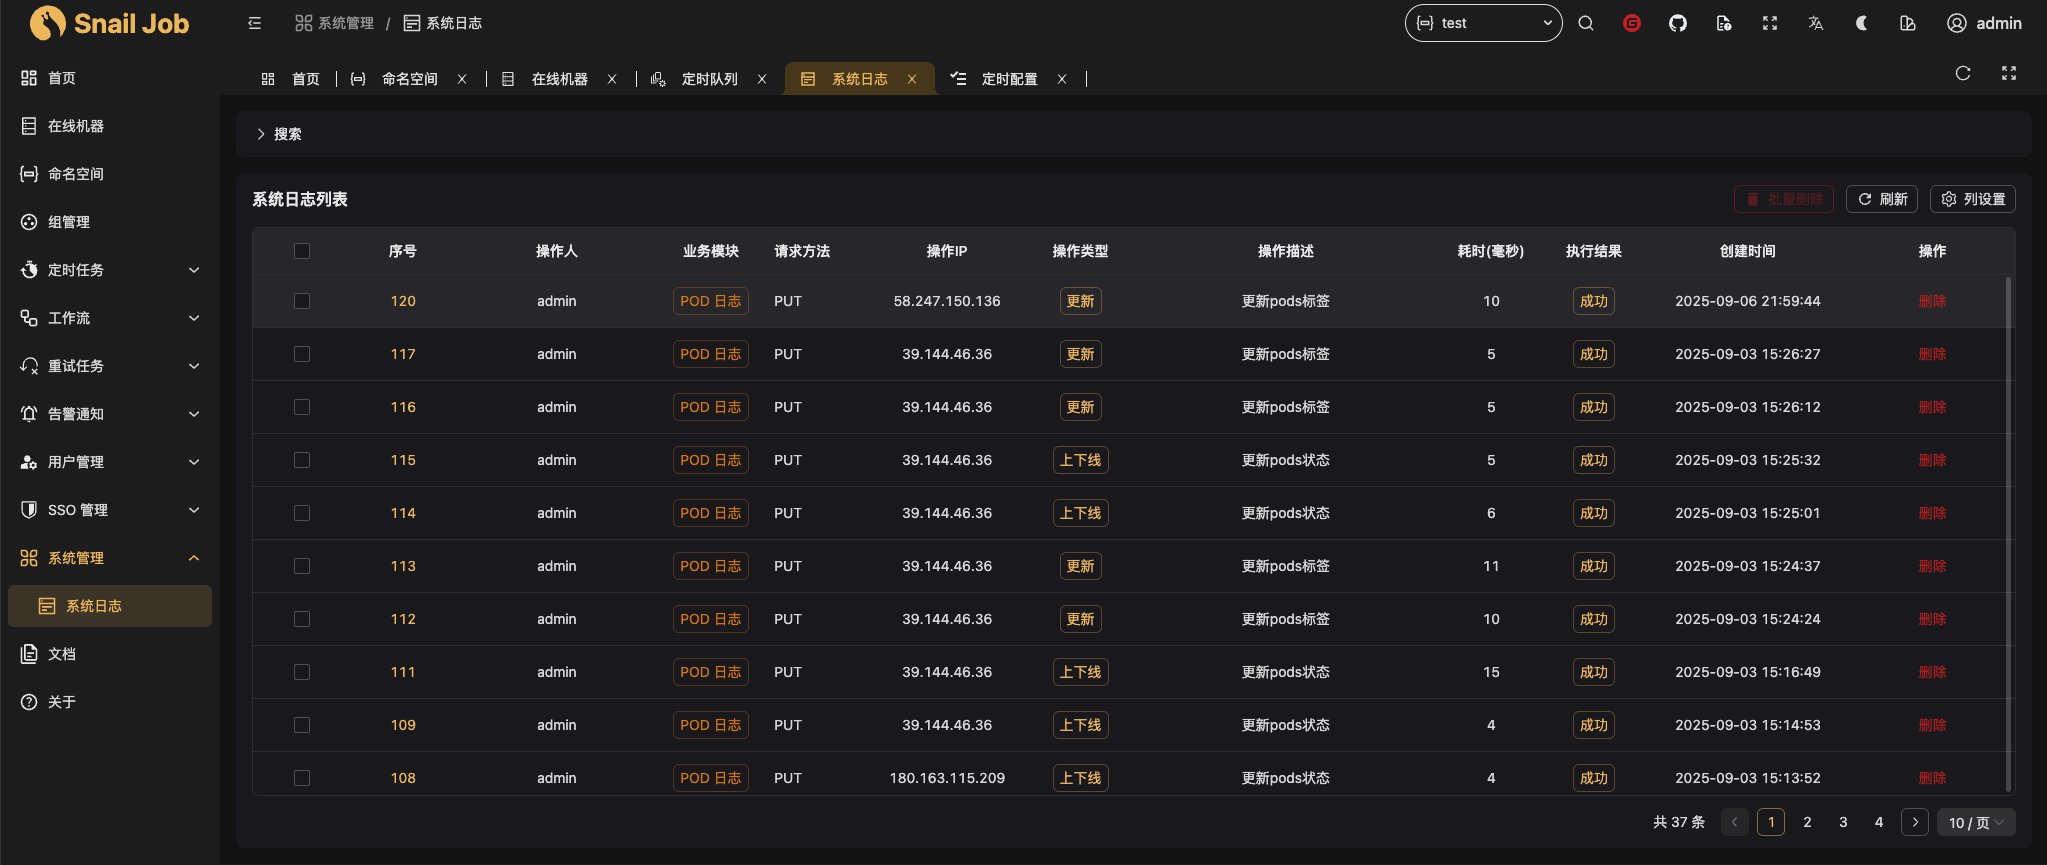Tick the select-all header checkbox
The height and width of the screenshot is (865, 2047).
[302, 251]
